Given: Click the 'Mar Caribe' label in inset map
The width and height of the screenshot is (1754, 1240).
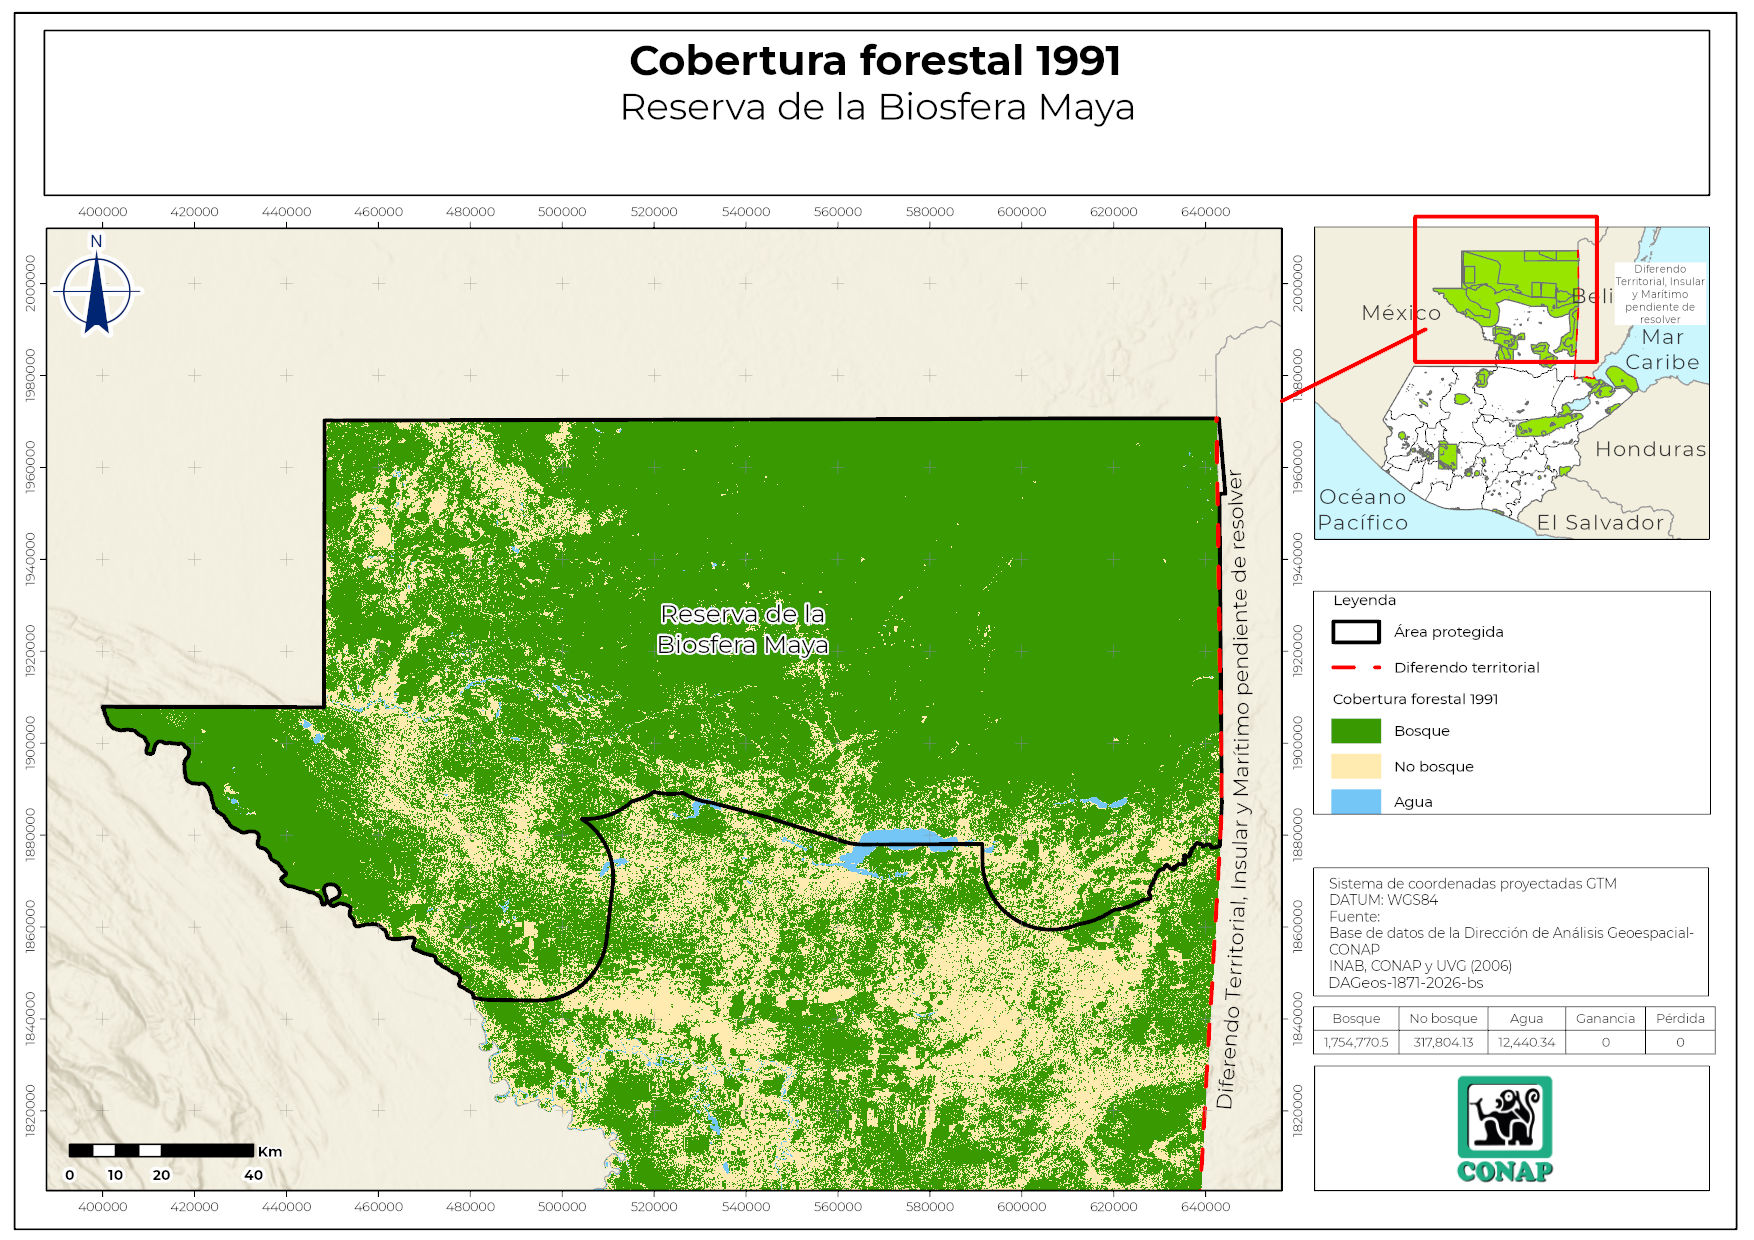Looking at the screenshot, I should click(1661, 350).
